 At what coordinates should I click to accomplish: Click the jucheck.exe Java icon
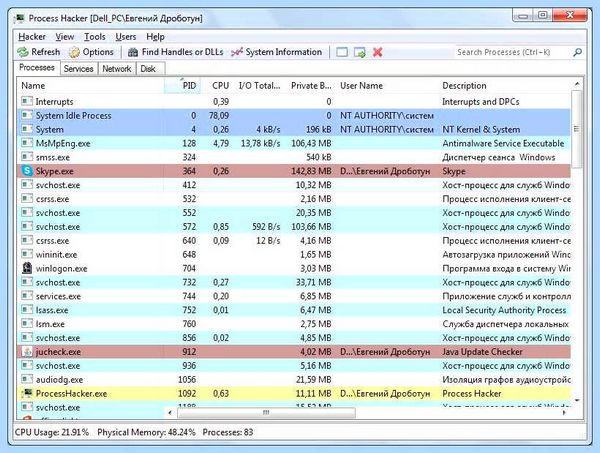[x=27, y=352]
